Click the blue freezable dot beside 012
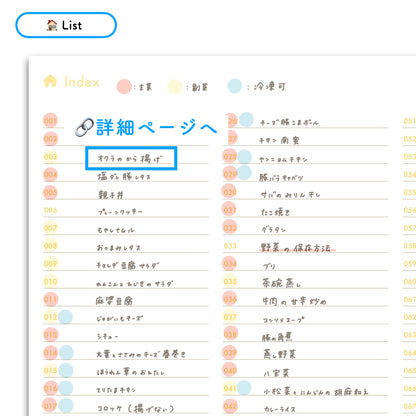 65,317
